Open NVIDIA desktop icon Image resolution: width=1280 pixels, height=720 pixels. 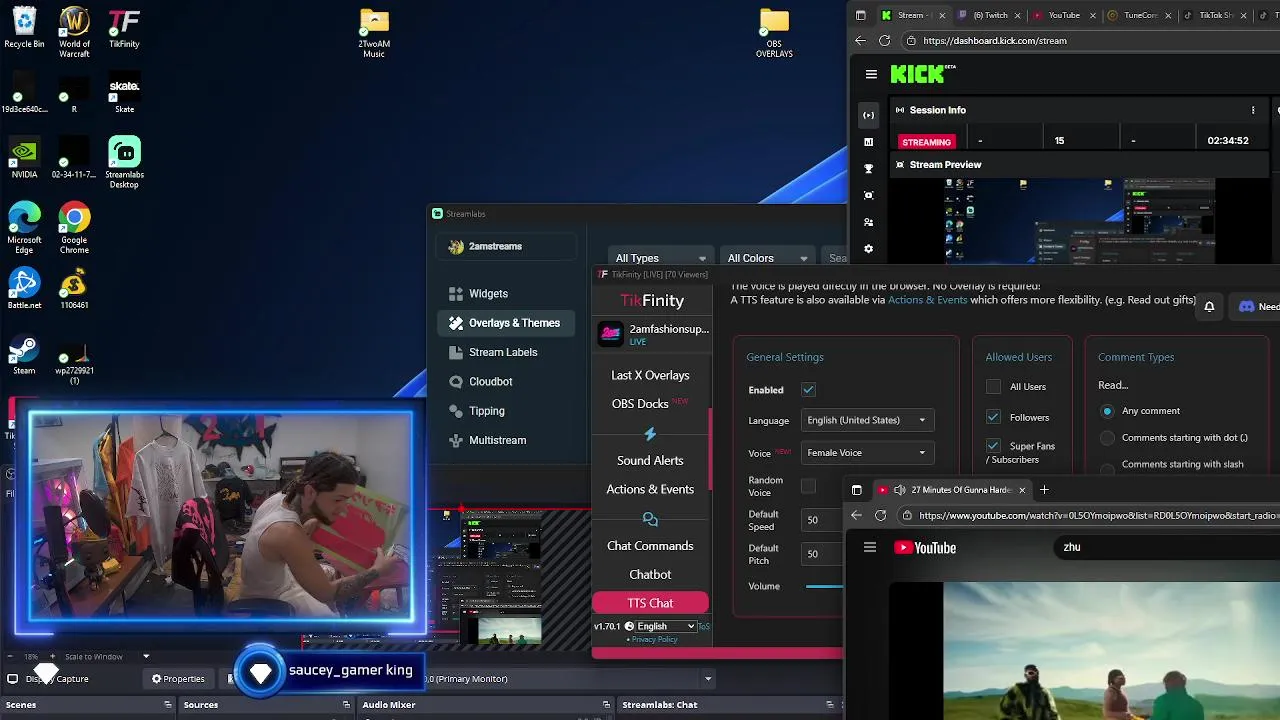click(x=24, y=158)
